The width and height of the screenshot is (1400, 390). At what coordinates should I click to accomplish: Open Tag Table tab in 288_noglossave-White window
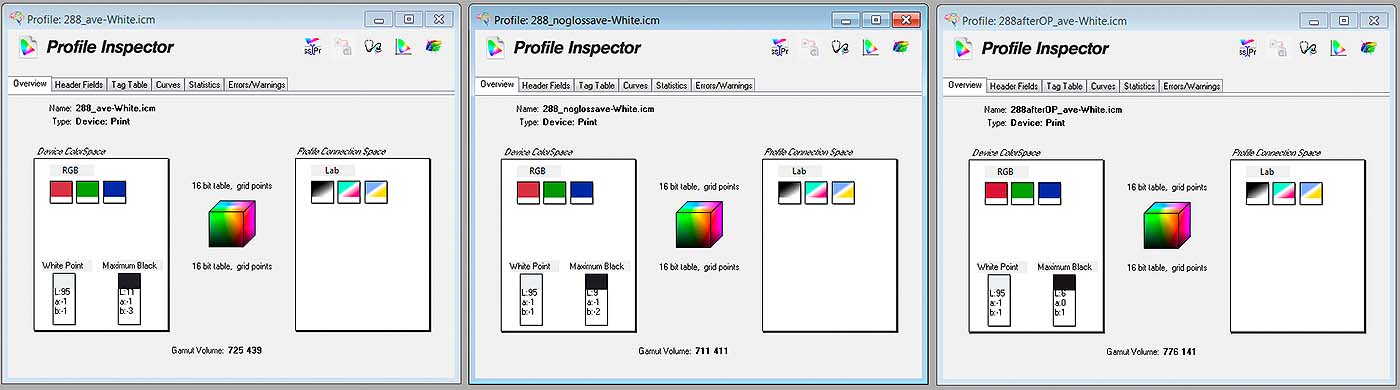597,86
